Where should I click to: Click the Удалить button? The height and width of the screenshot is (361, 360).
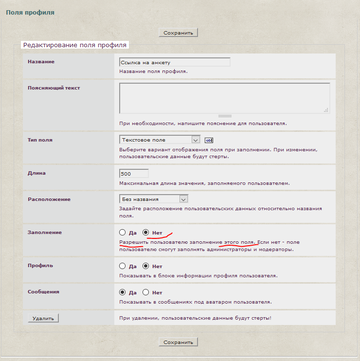click(x=43, y=318)
